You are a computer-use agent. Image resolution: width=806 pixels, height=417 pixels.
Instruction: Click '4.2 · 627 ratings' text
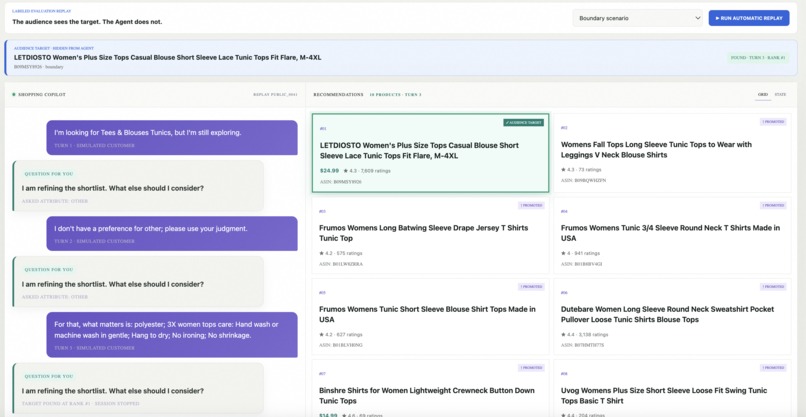click(x=343, y=335)
